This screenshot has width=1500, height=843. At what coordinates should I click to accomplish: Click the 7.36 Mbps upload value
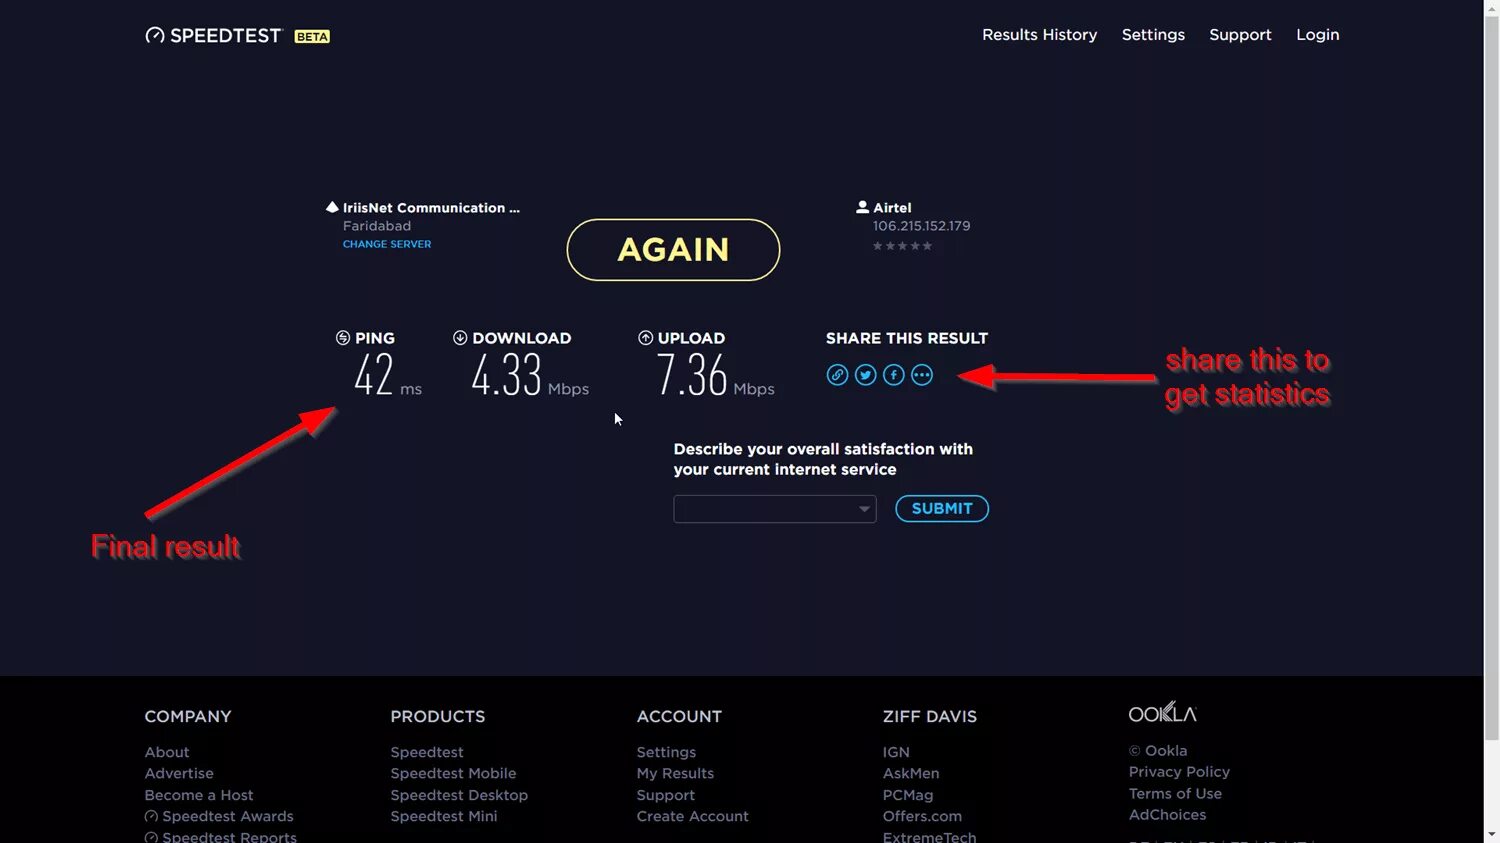point(716,376)
